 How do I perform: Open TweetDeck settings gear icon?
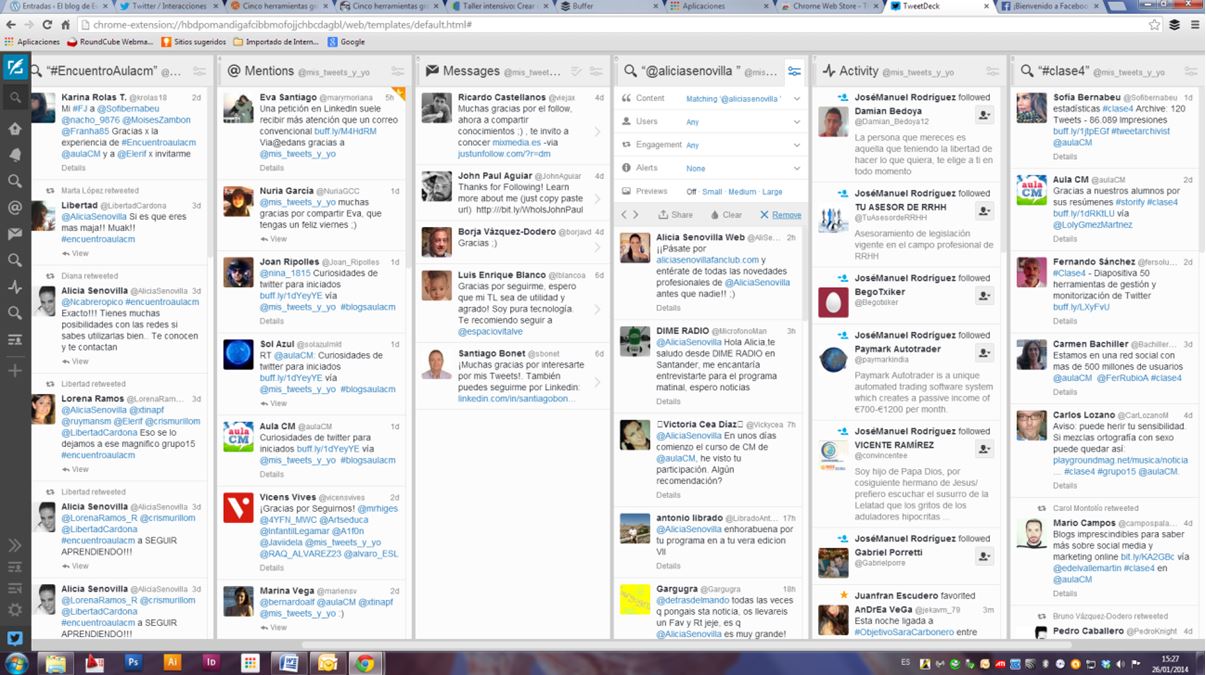pos(15,609)
